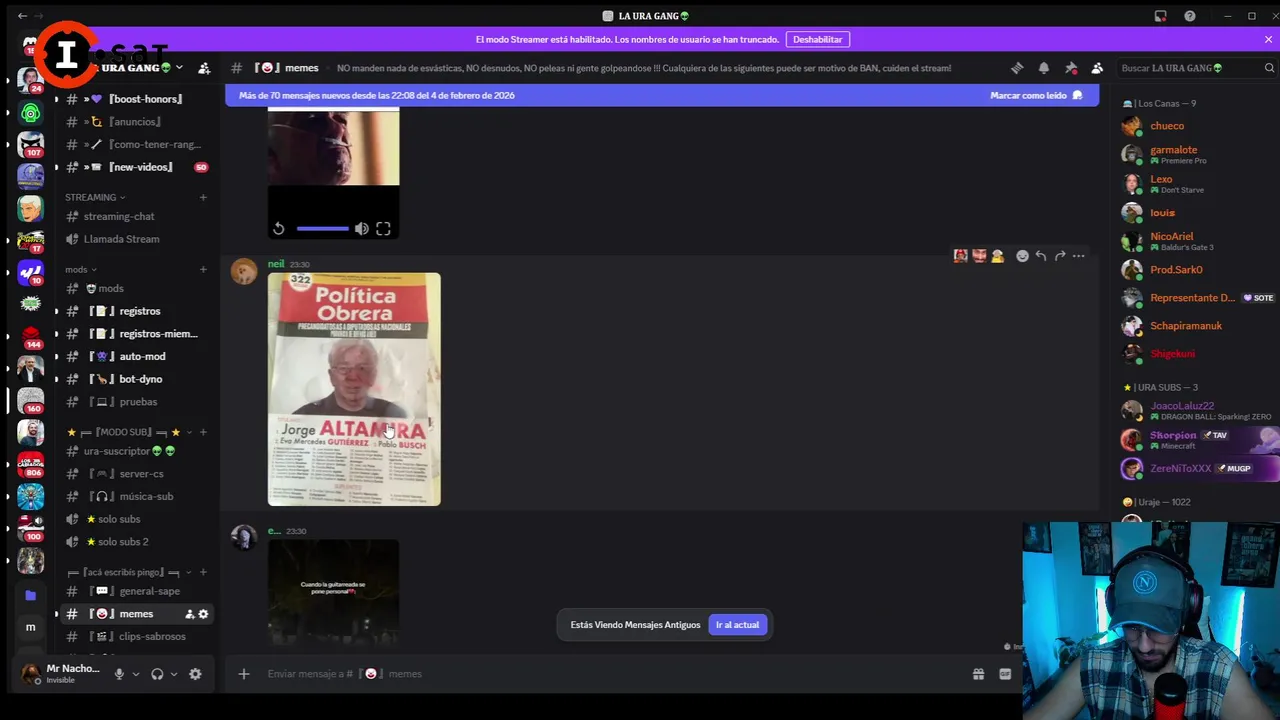Open the help question mark icon
Viewport: 1280px width, 720px height.
coord(1190,16)
